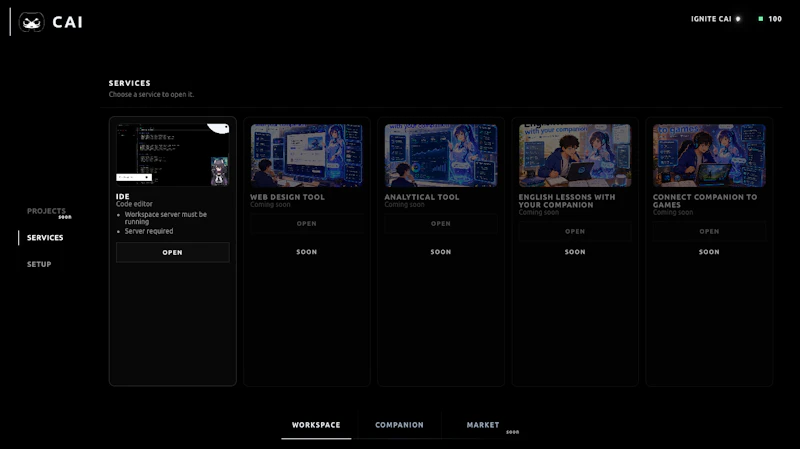Screen dimensions: 800x449
Task: Click 'Code editor' subtitle on IDE card
Action: tap(134, 204)
